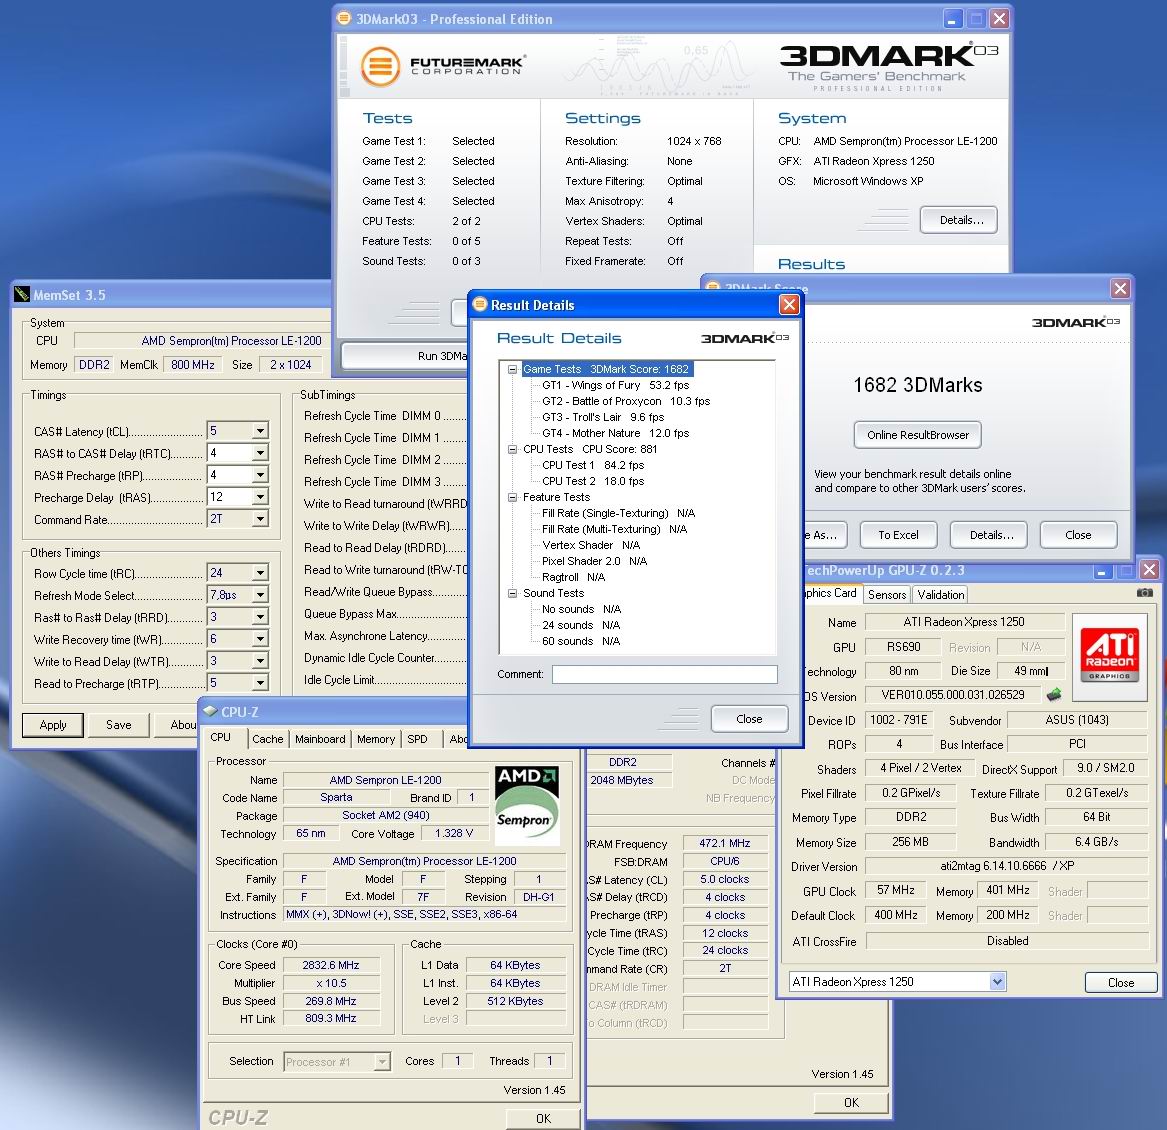The width and height of the screenshot is (1167, 1130).
Task: Close the 3DMark Score window with X
Action: point(1120,288)
